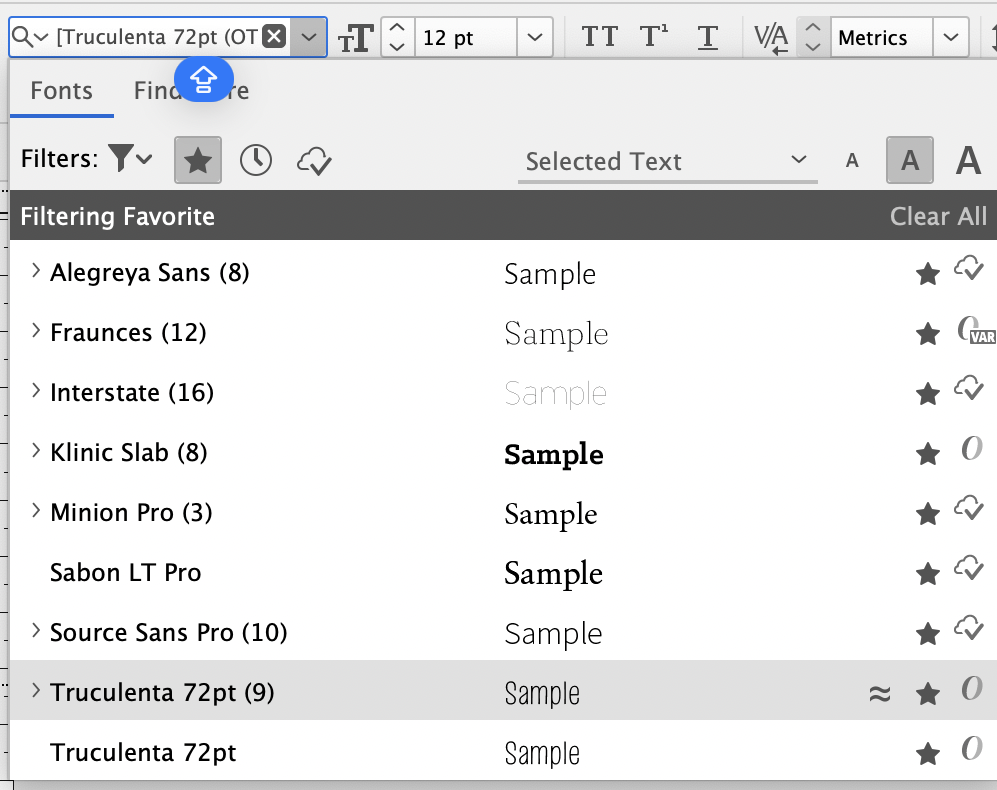Toggle Underline formatting

[x=707, y=38]
